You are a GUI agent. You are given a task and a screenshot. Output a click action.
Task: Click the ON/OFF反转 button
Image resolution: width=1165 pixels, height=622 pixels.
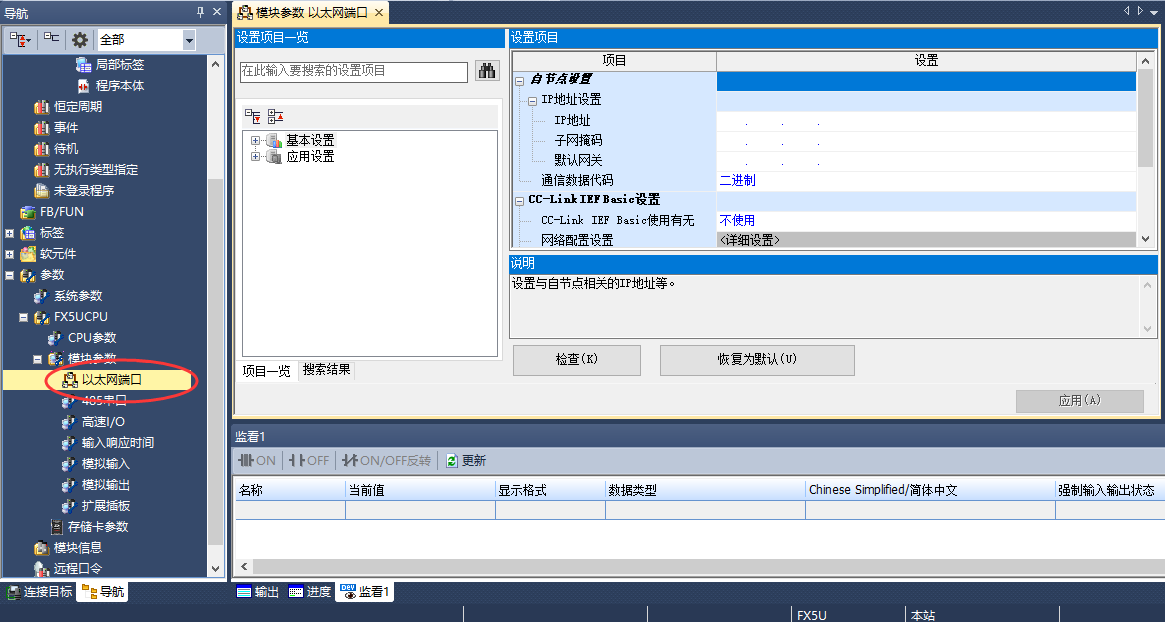[387, 461]
